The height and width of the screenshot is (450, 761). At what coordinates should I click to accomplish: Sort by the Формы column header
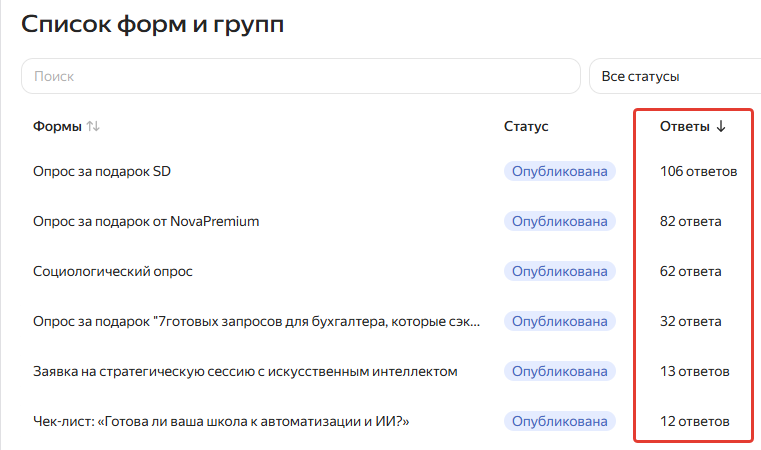coord(57,126)
